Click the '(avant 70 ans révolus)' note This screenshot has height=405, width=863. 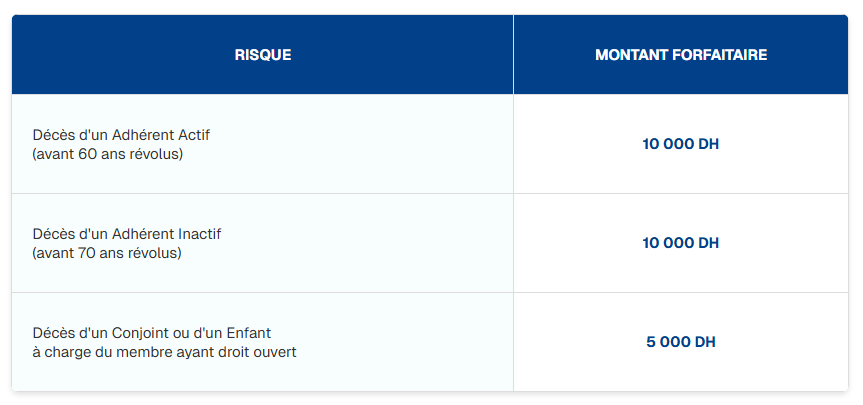(107, 253)
